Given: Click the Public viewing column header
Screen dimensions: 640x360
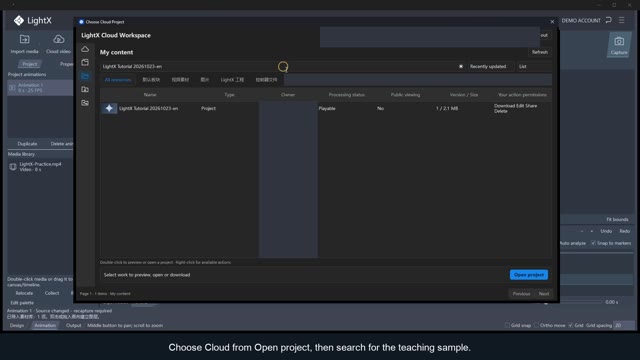Looking at the screenshot, I should [405, 95].
